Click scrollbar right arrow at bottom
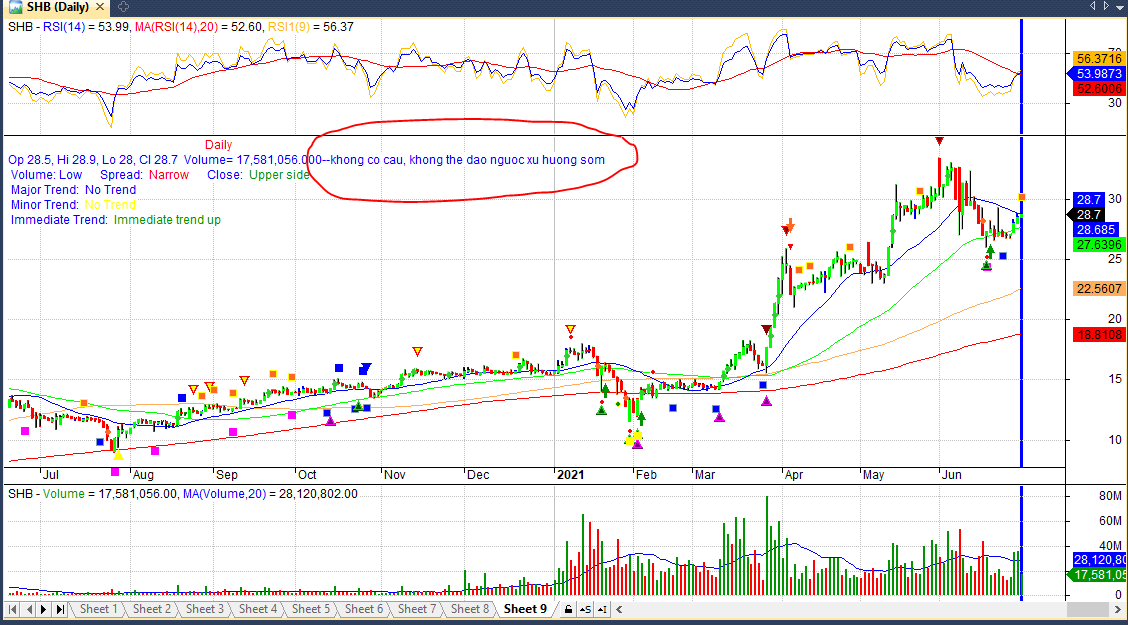 tap(1119, 609)
